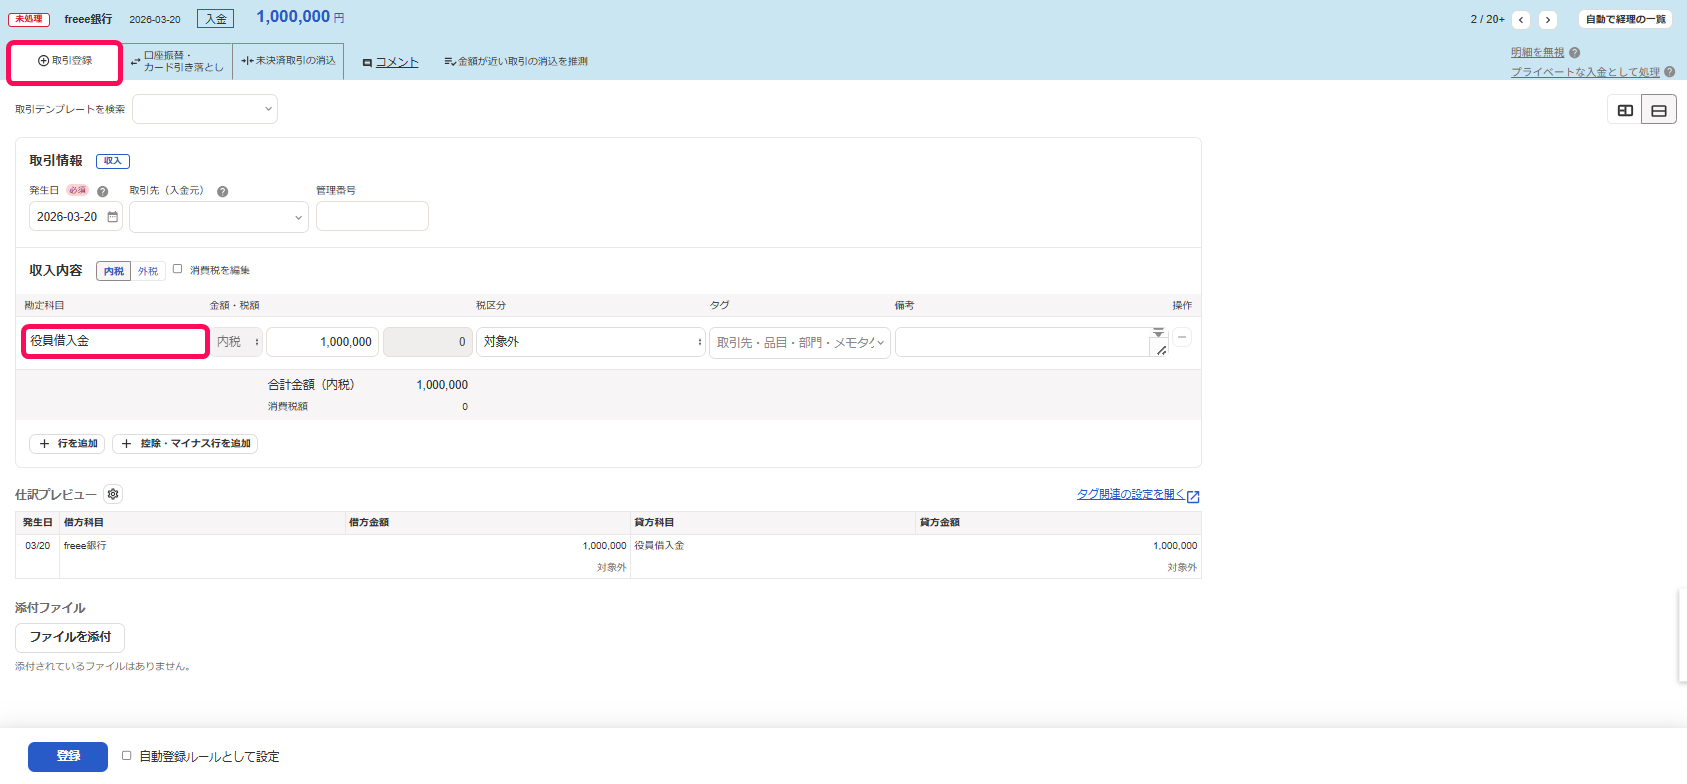Switch to side-by-side split layout icon
The image size is (1687, 784).
[1625, 110]
